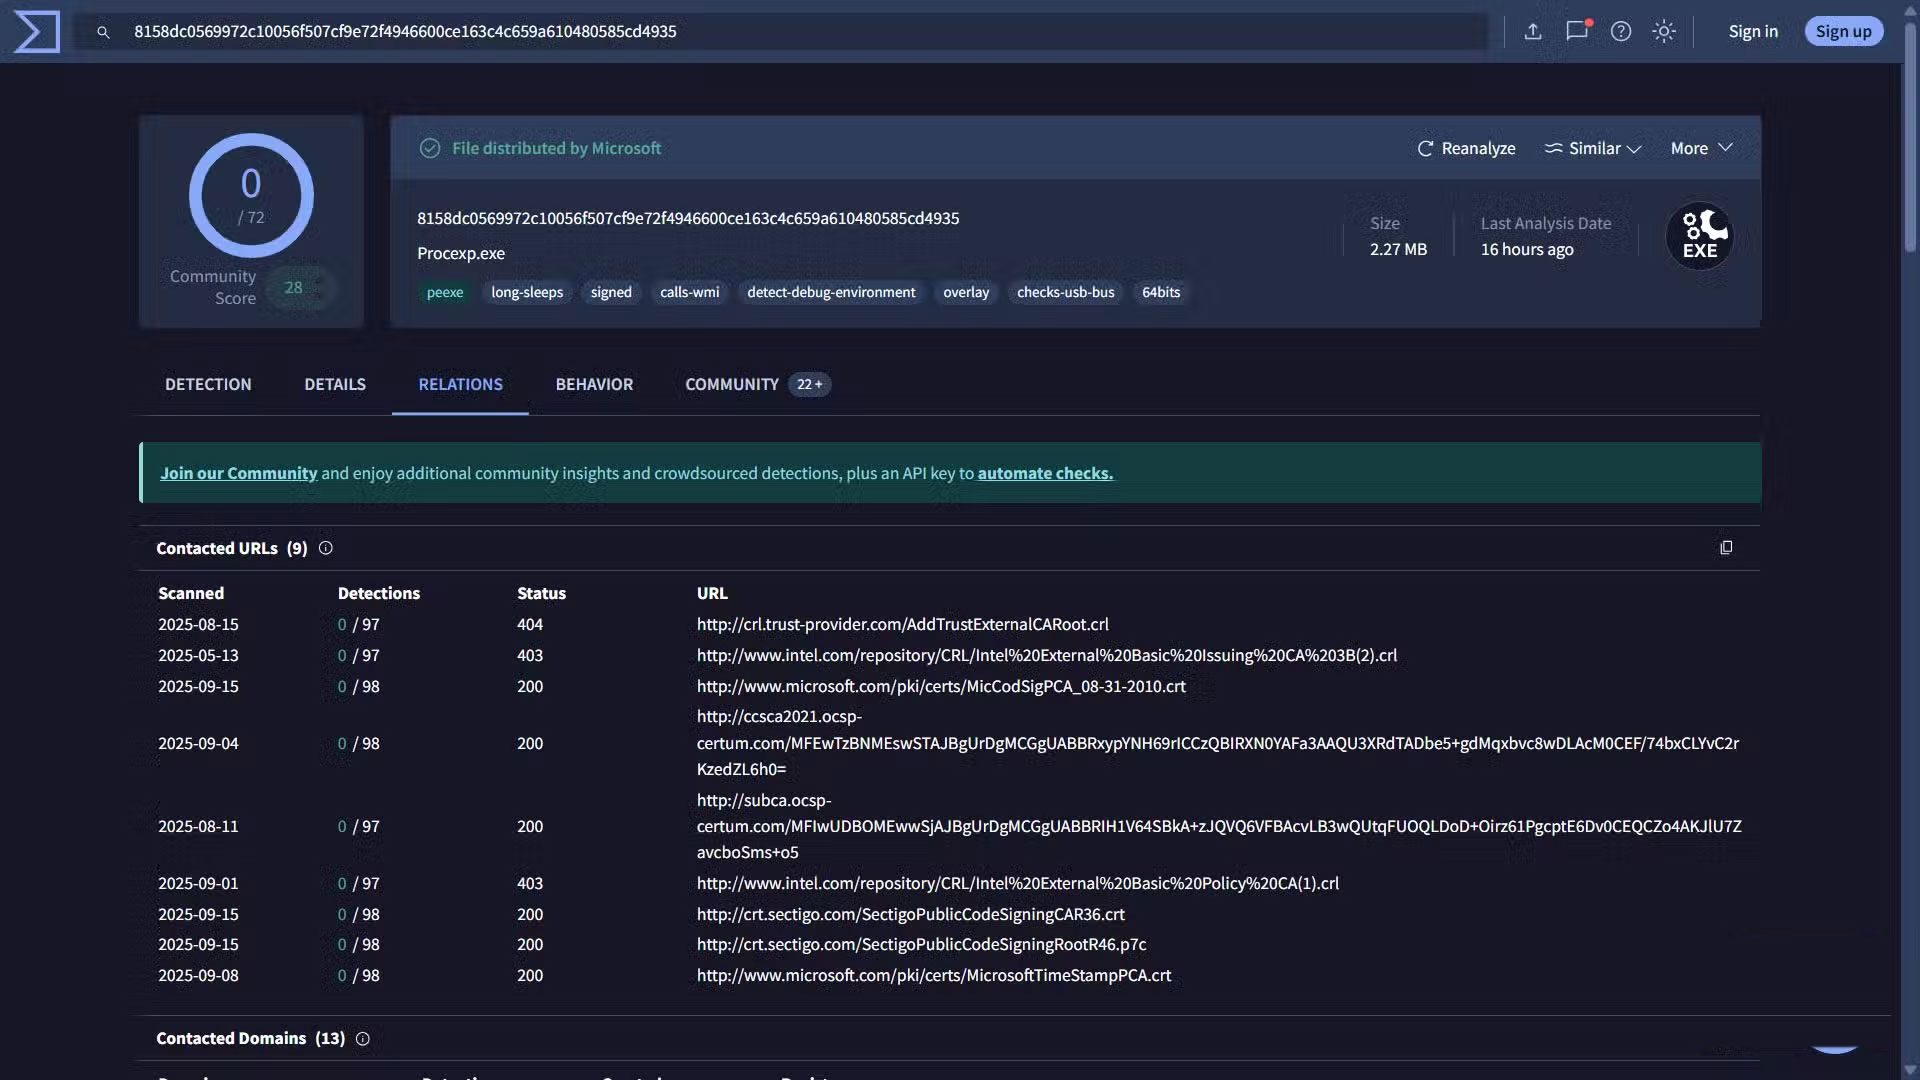
Task: Click the search magnifier icon
Action: tap(103, 32)
